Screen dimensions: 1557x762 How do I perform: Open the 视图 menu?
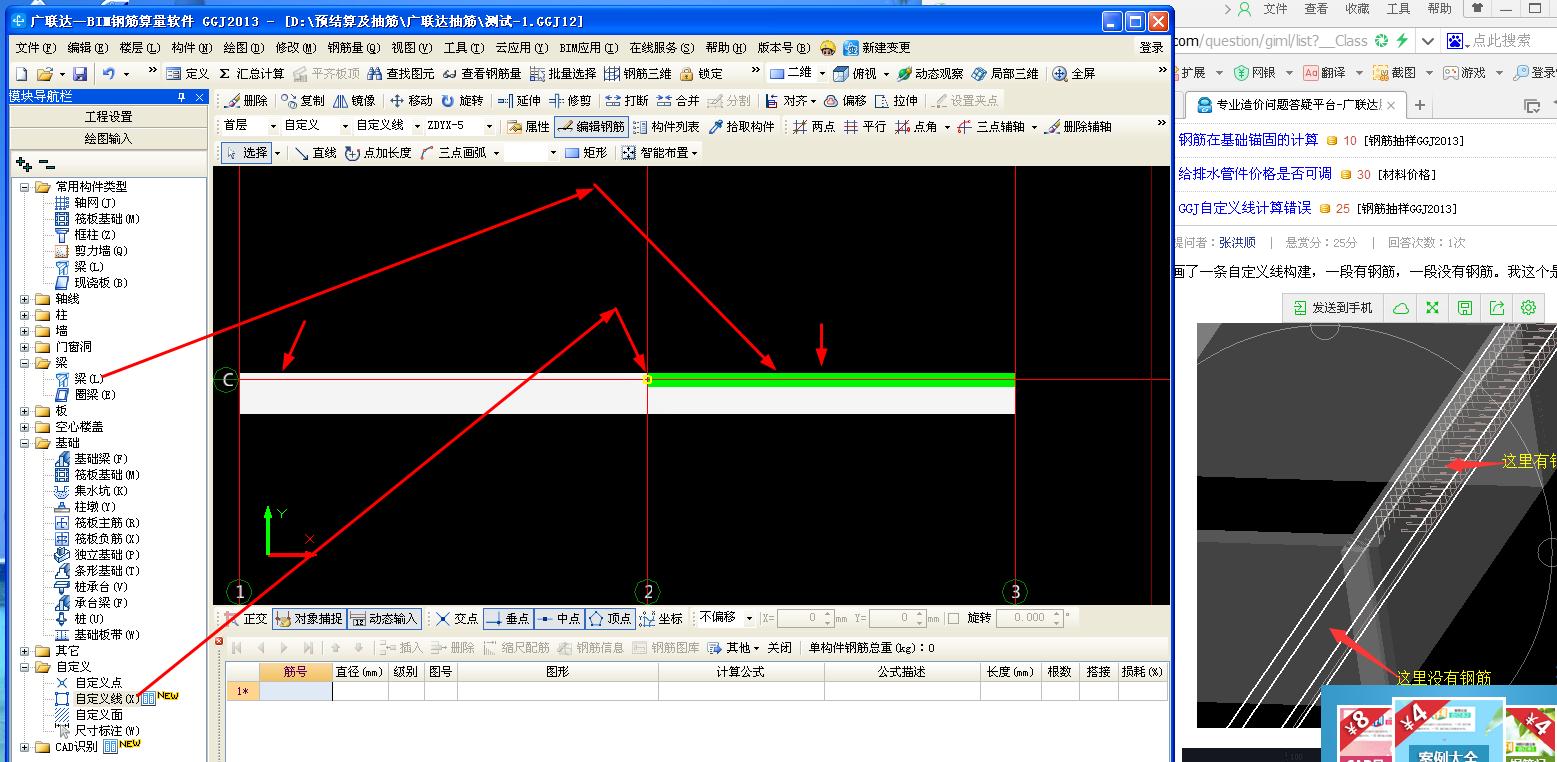412,48
